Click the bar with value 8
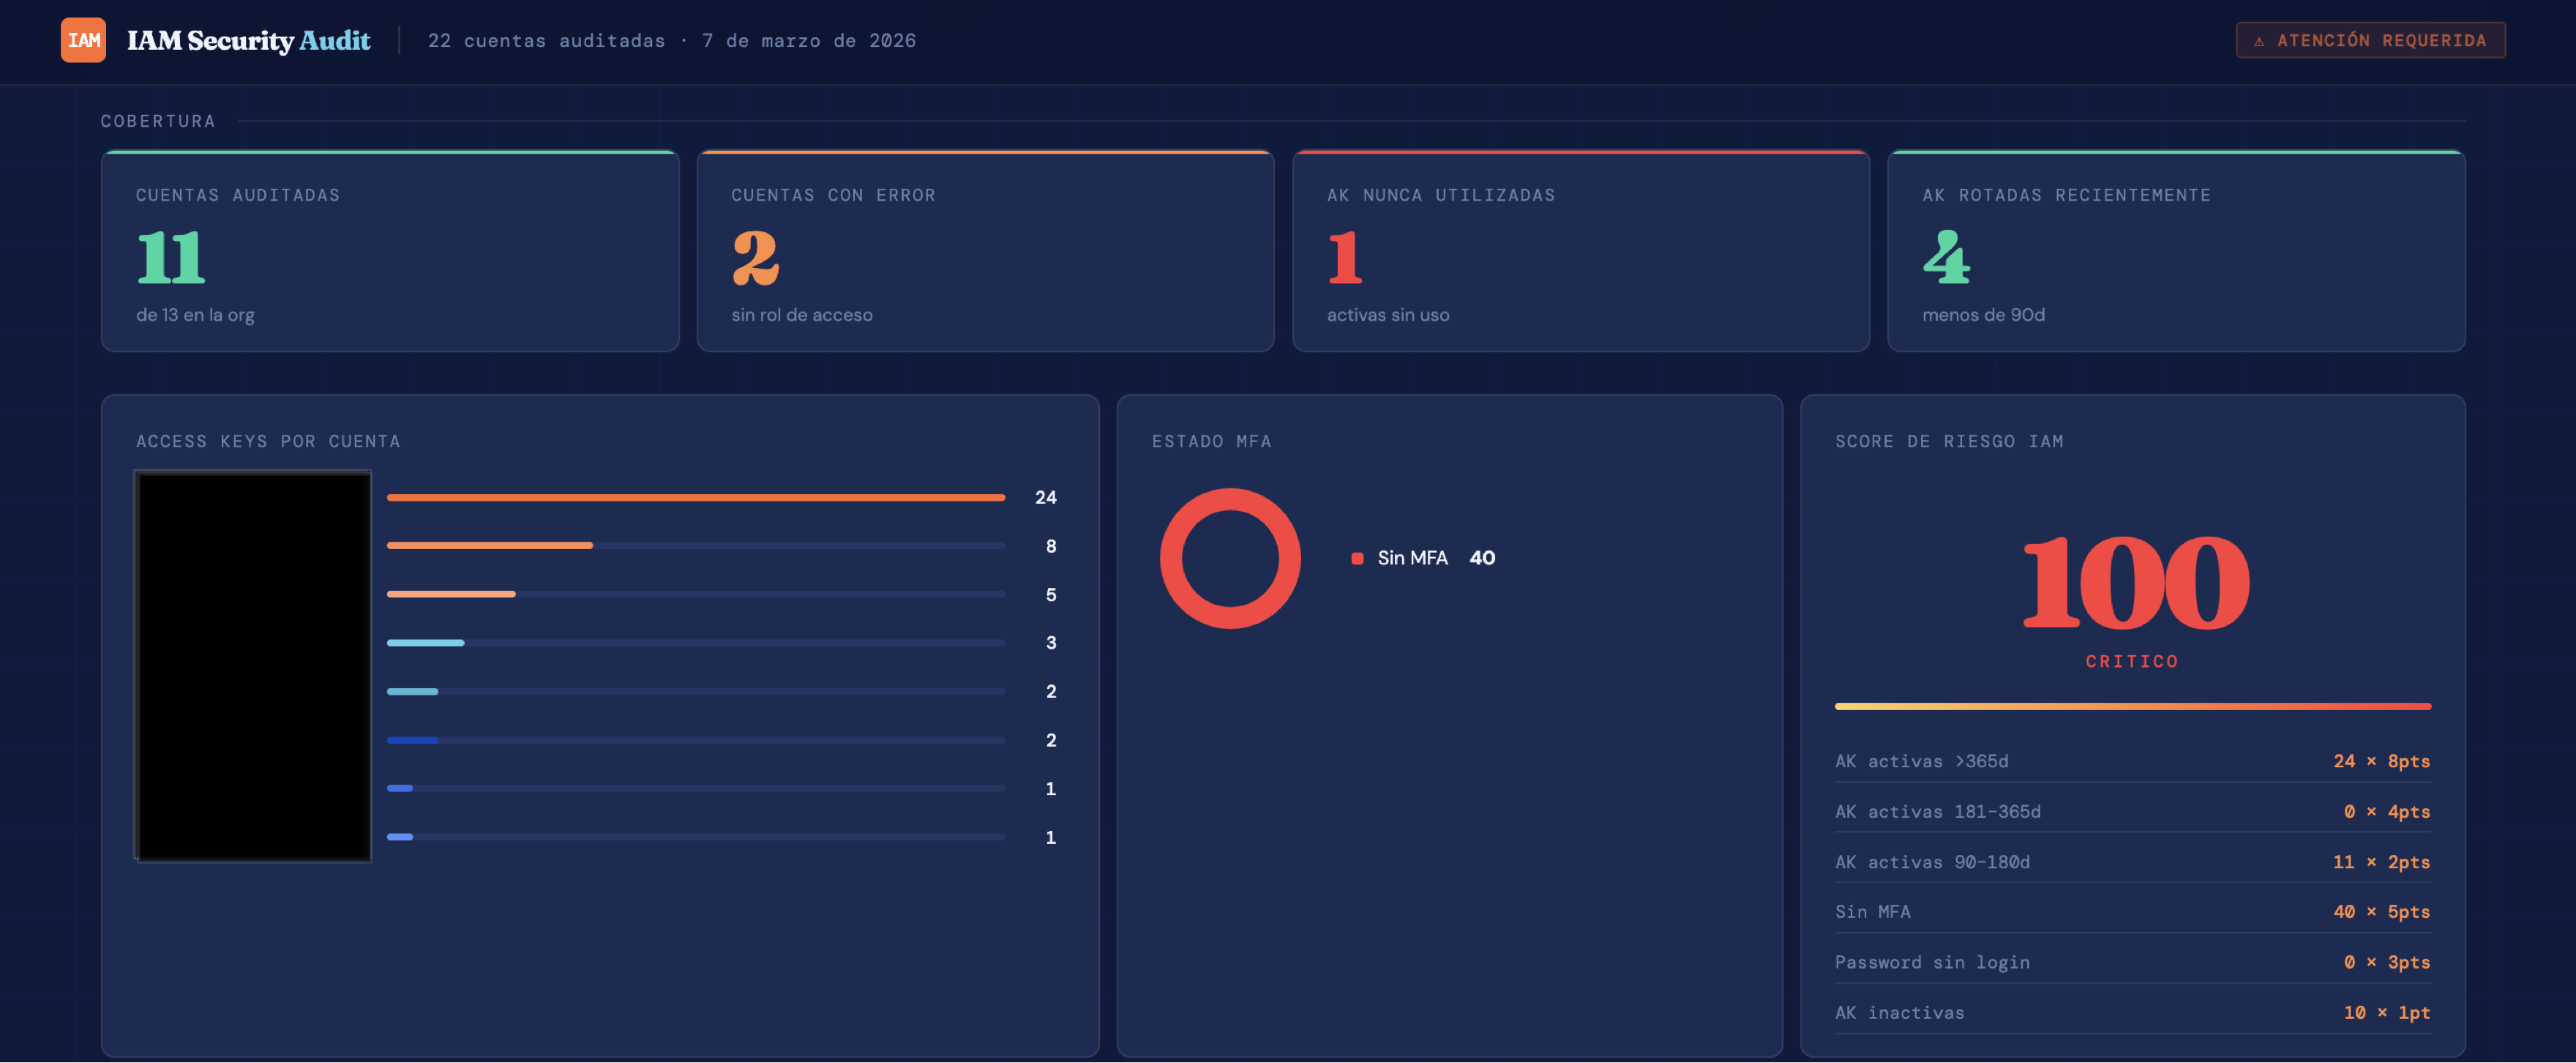The height and width of the screenshot is (1063, 2576). click(x=489, y=545)
